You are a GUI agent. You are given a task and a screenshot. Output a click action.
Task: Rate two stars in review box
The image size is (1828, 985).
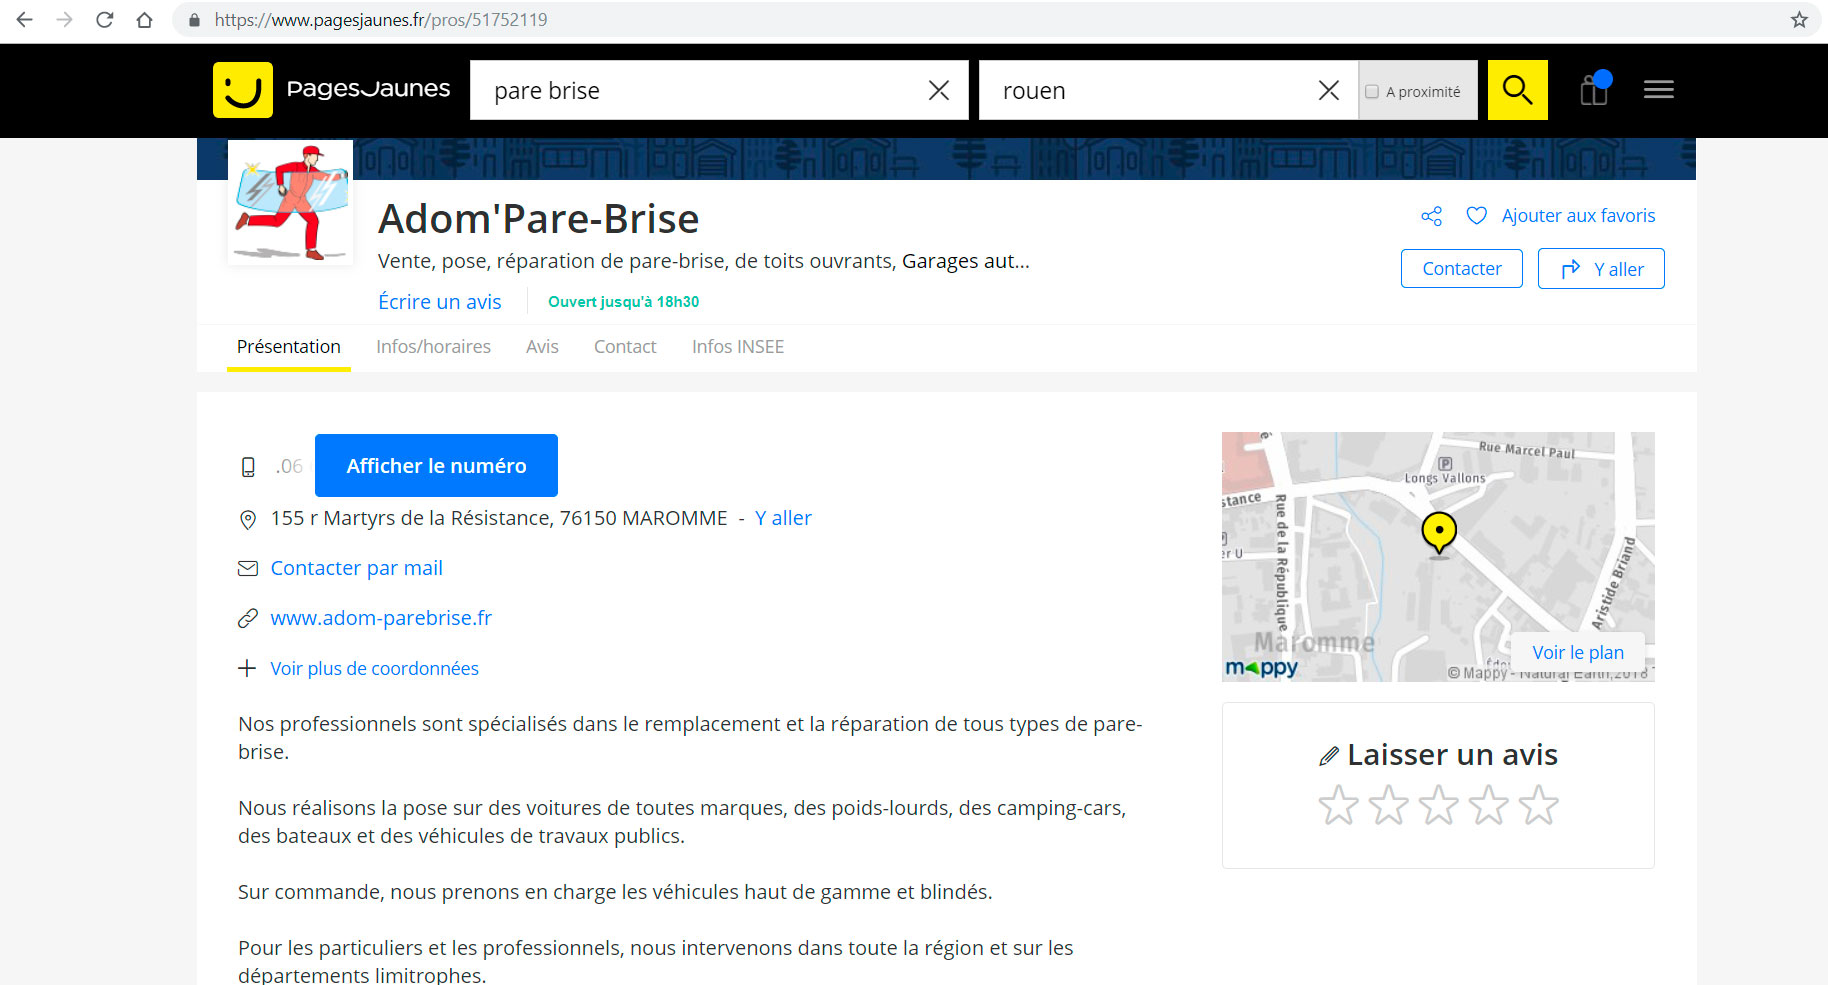1388,805
